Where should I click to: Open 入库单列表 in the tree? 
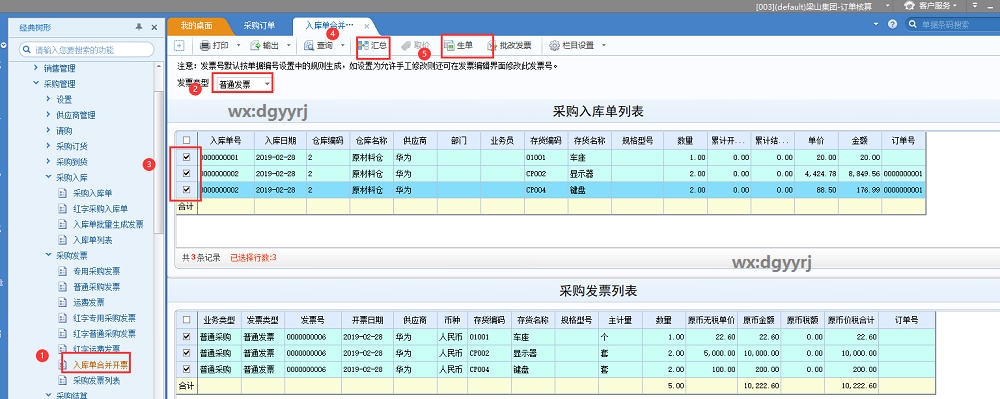click(x=92, y=240)
